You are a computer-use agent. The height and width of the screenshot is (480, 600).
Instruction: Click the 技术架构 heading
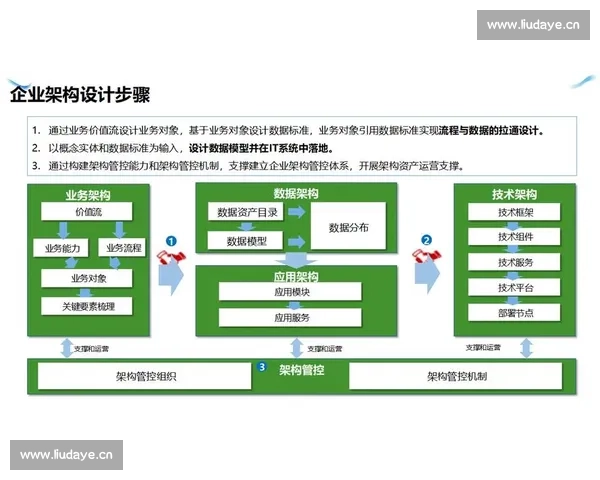pyautogui.click(x=515, y=194)
